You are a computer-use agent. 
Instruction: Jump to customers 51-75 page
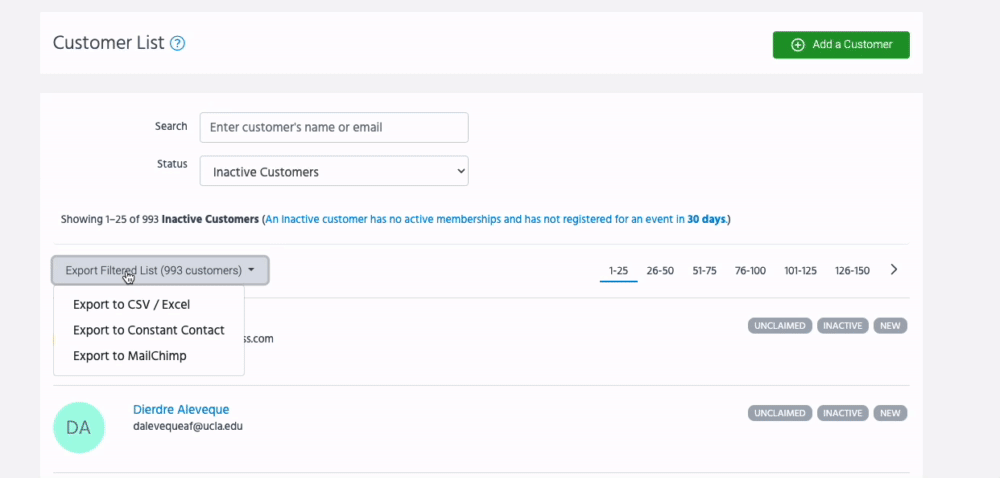(704, 270)
